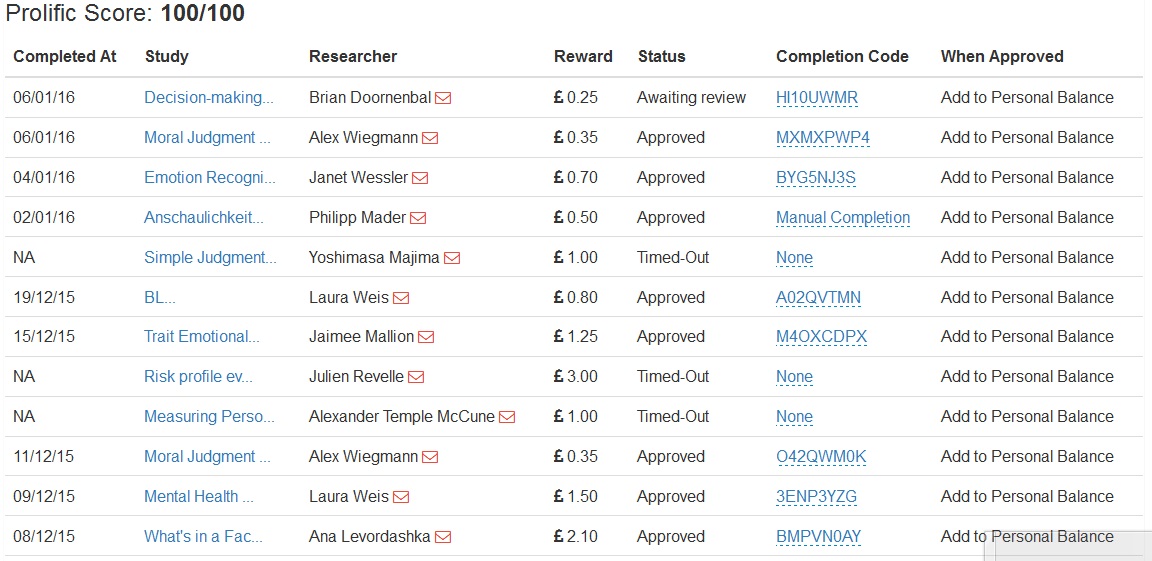Click the Status column header
The height and width of the screenshot is (561, 1152).
click(x=661, y=56)
